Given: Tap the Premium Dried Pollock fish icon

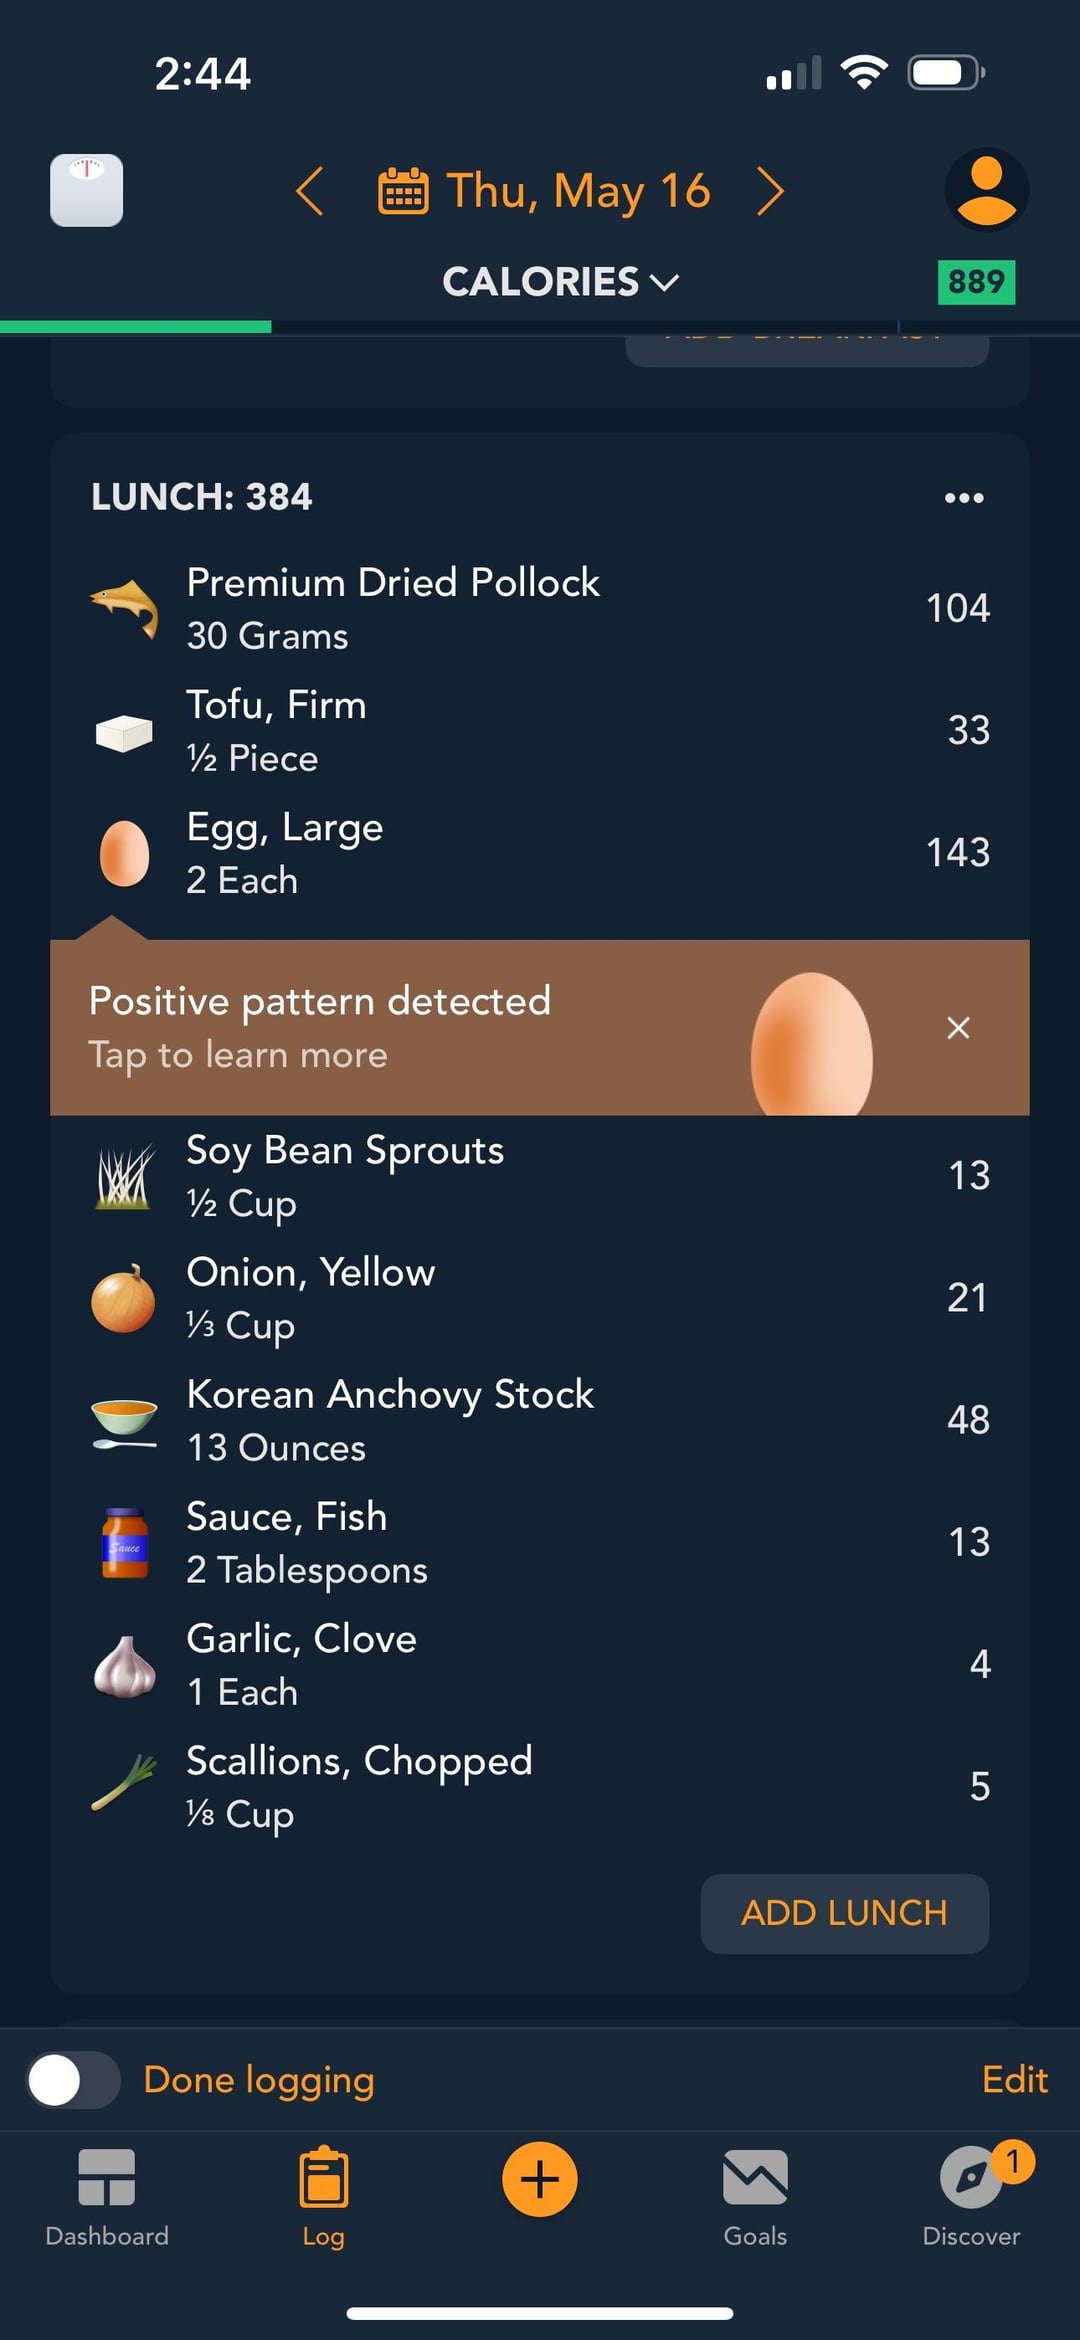Looking at the screenshot, I should 124,609.
